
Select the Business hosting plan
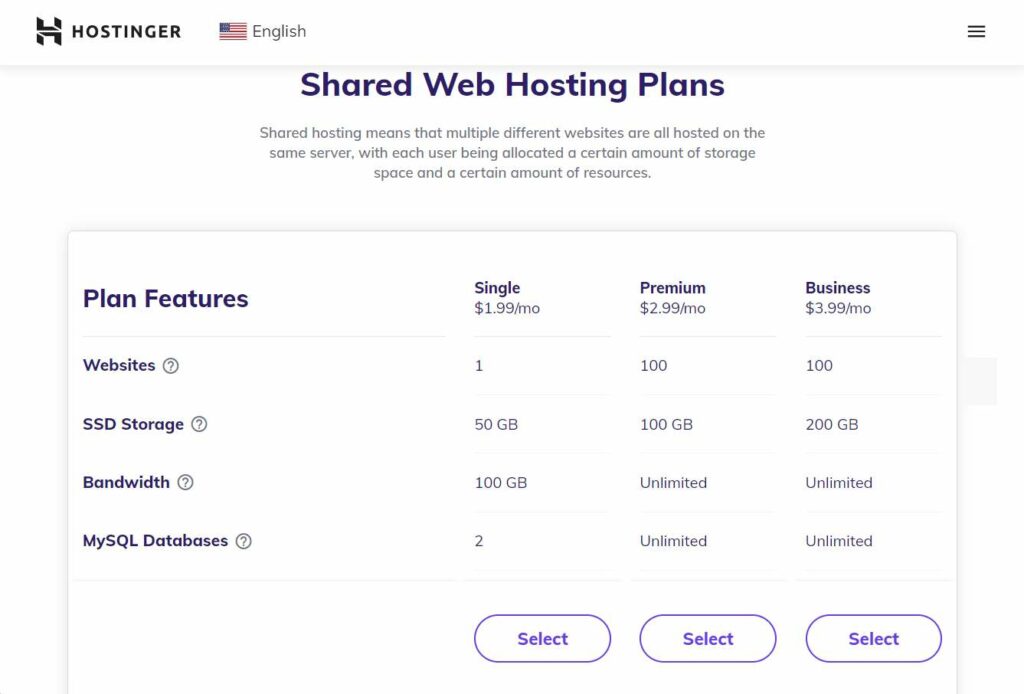(873, 638)
